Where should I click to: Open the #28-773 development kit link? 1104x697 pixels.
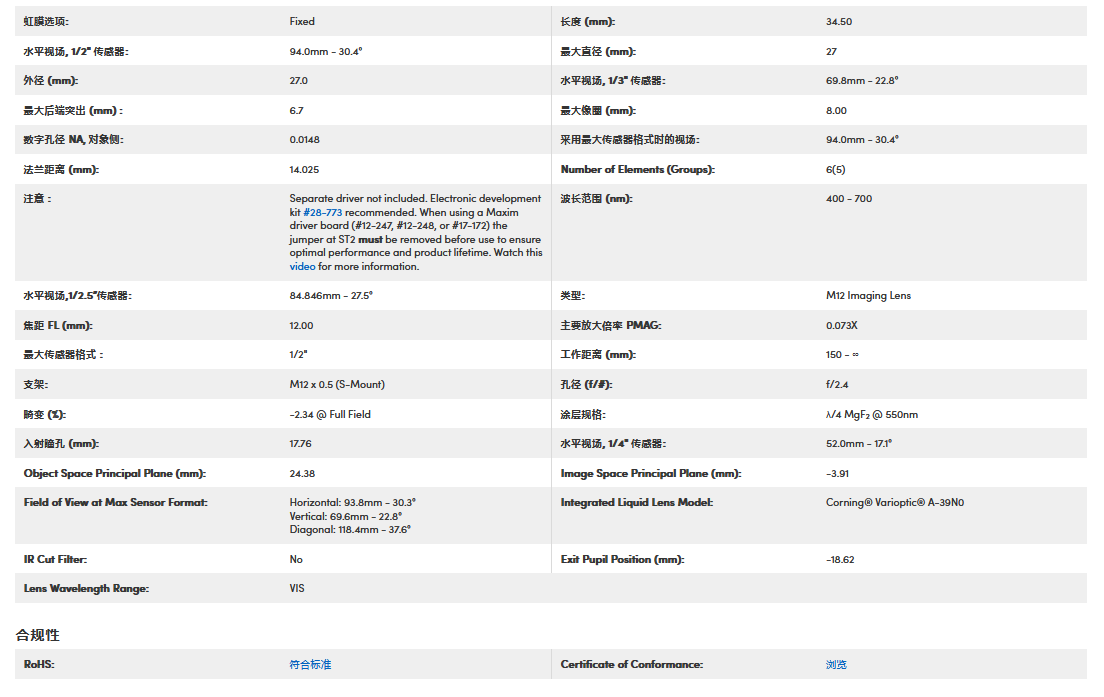[x=322, y=212]
